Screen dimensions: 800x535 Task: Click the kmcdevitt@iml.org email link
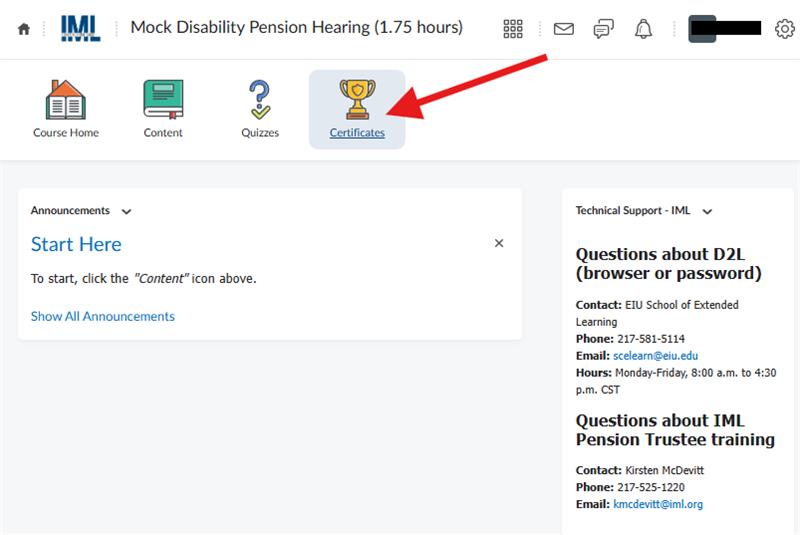click(x=658, y=504)
